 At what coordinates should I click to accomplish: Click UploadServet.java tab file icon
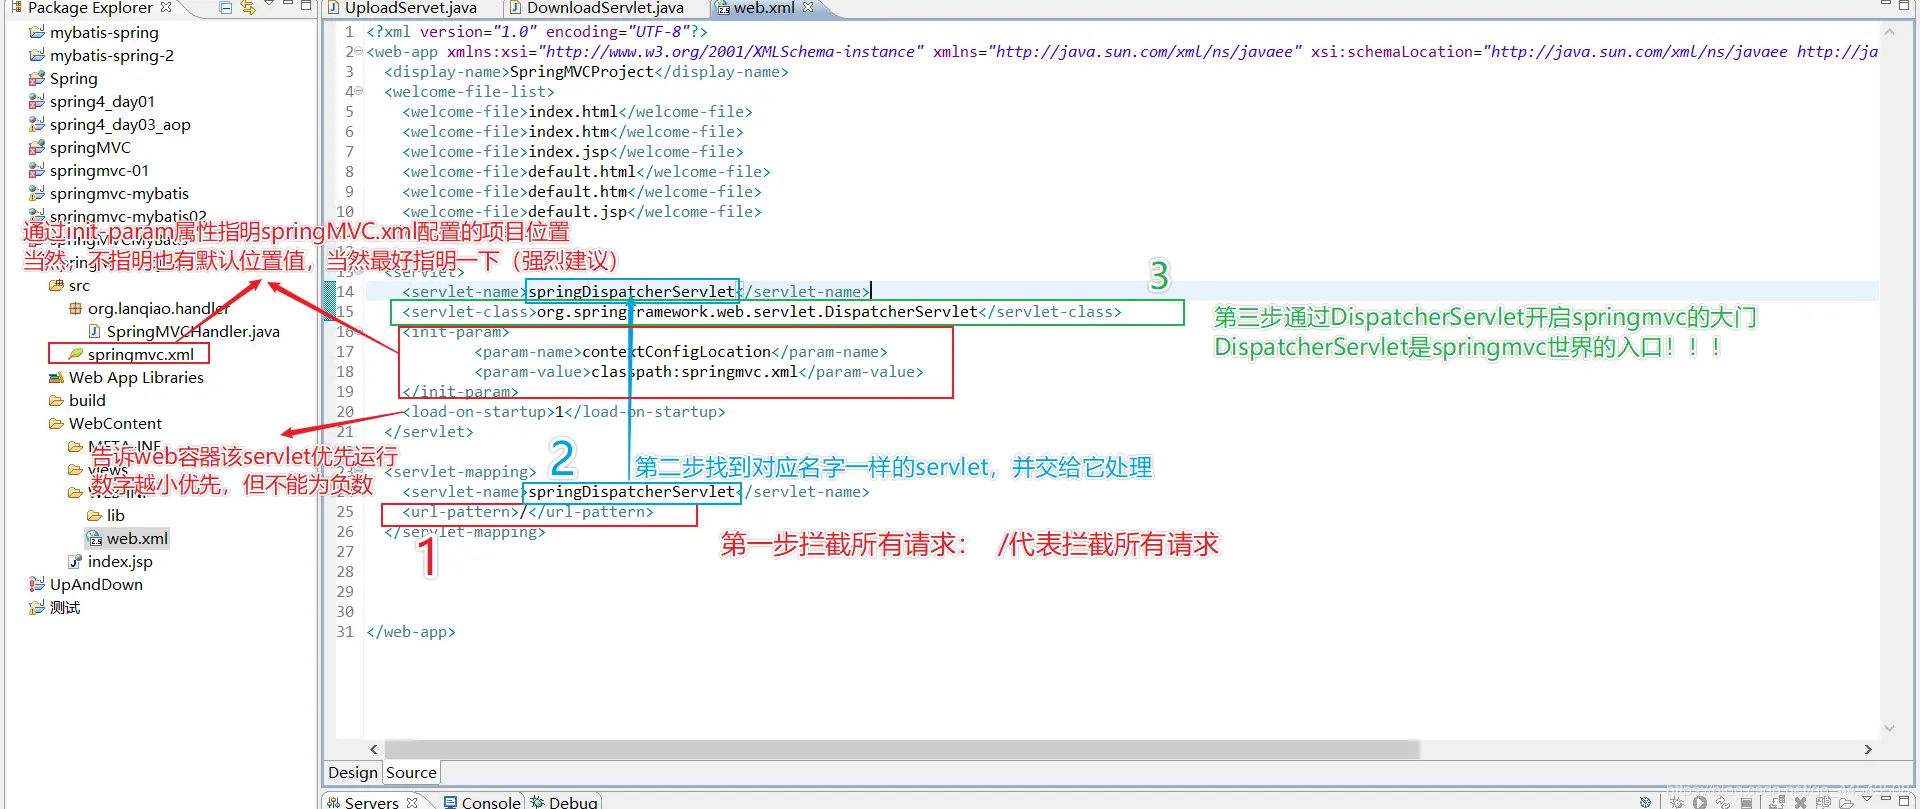click(335, 8)
